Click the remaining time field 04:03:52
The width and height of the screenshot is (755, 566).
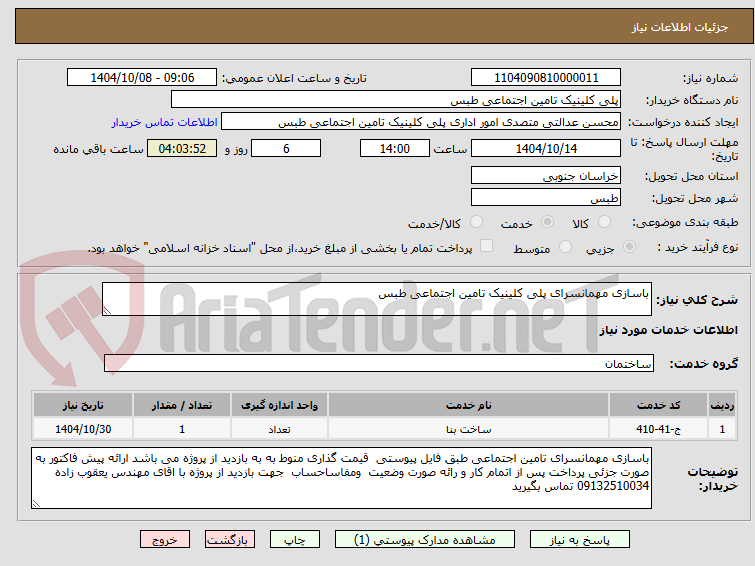point(182,148)
